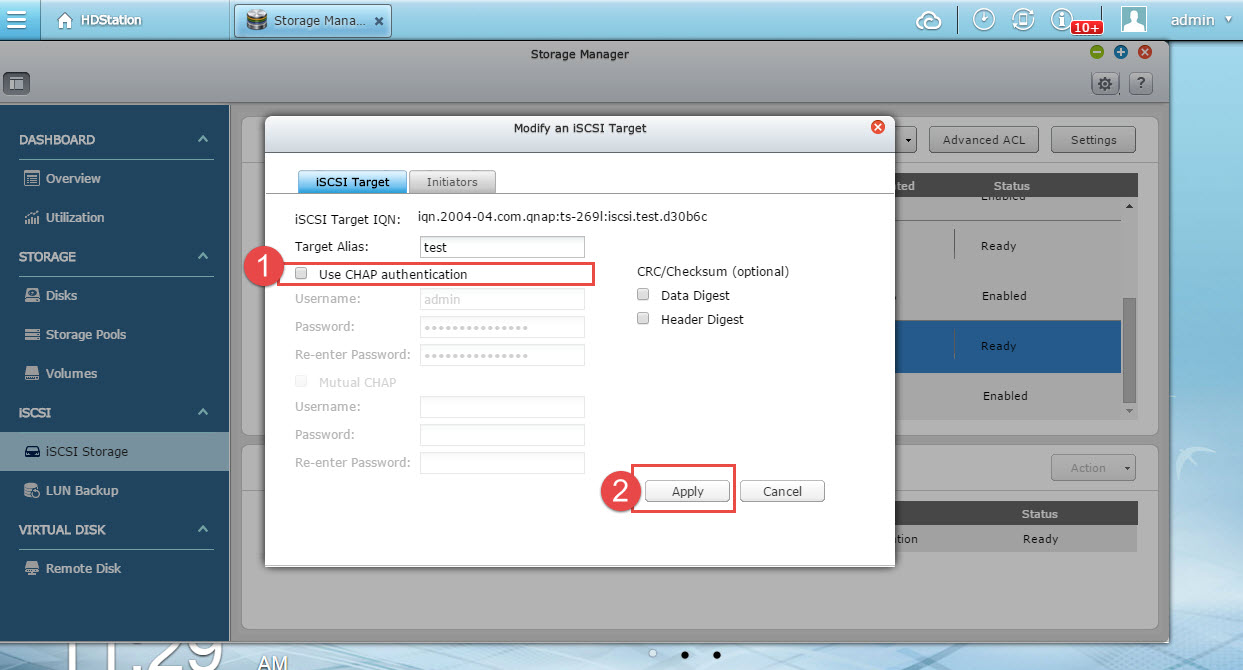Close the Storage Manager taskbar tab
The image size is (1243, 670).
pyautogui.click(x=378, y=20)
